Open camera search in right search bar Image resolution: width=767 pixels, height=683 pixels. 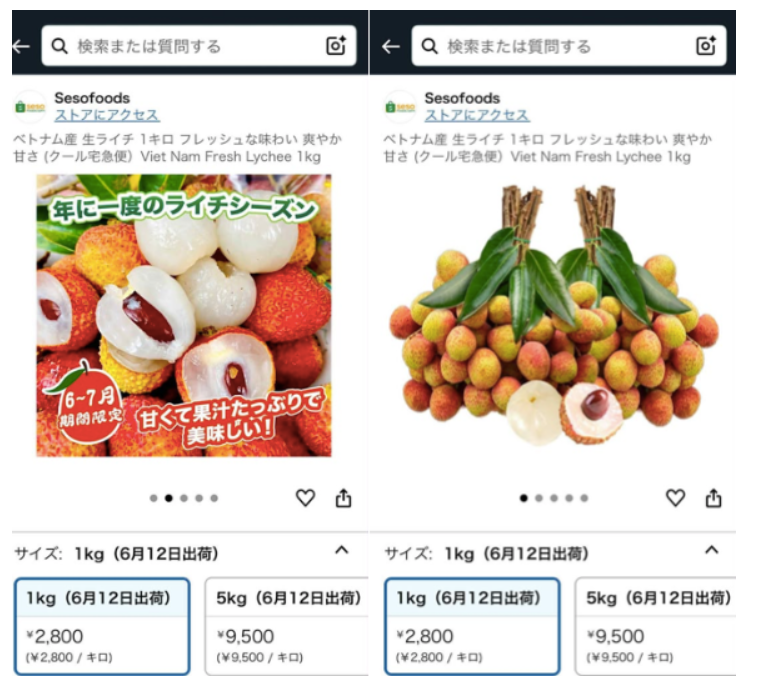point(706,46)
